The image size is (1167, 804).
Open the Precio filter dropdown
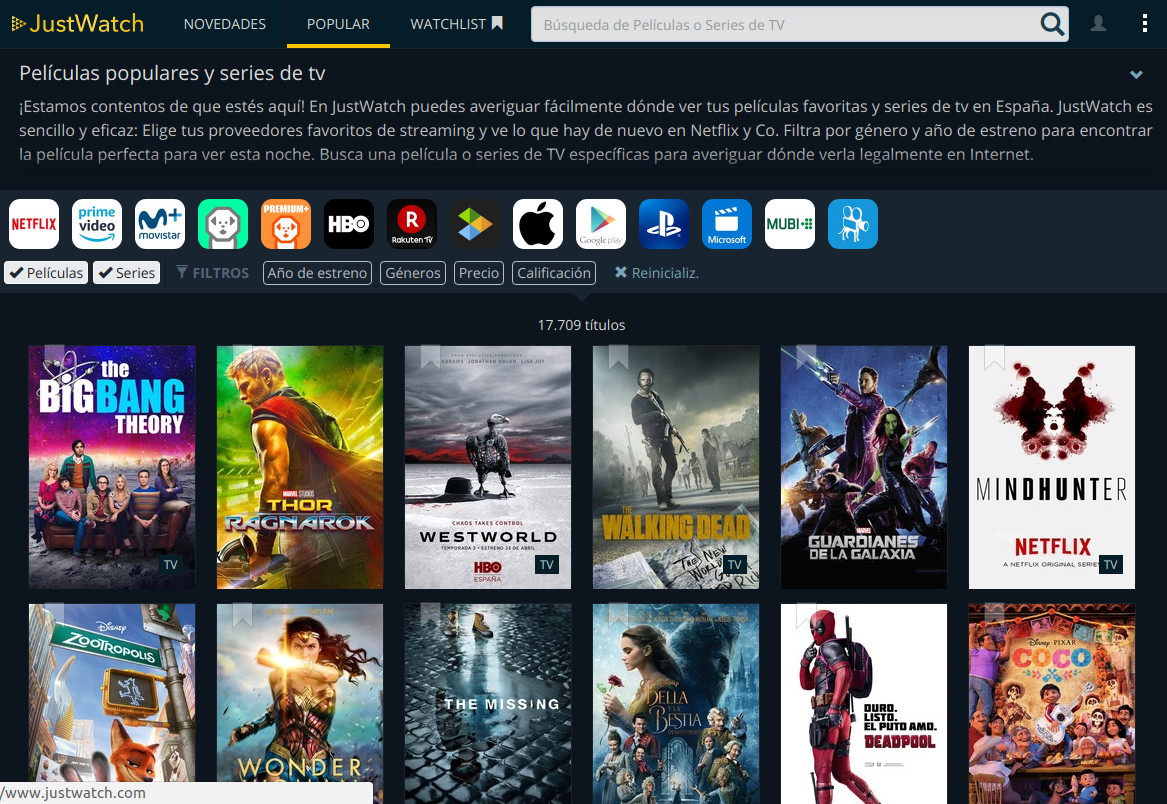click(x=479, y=273)
